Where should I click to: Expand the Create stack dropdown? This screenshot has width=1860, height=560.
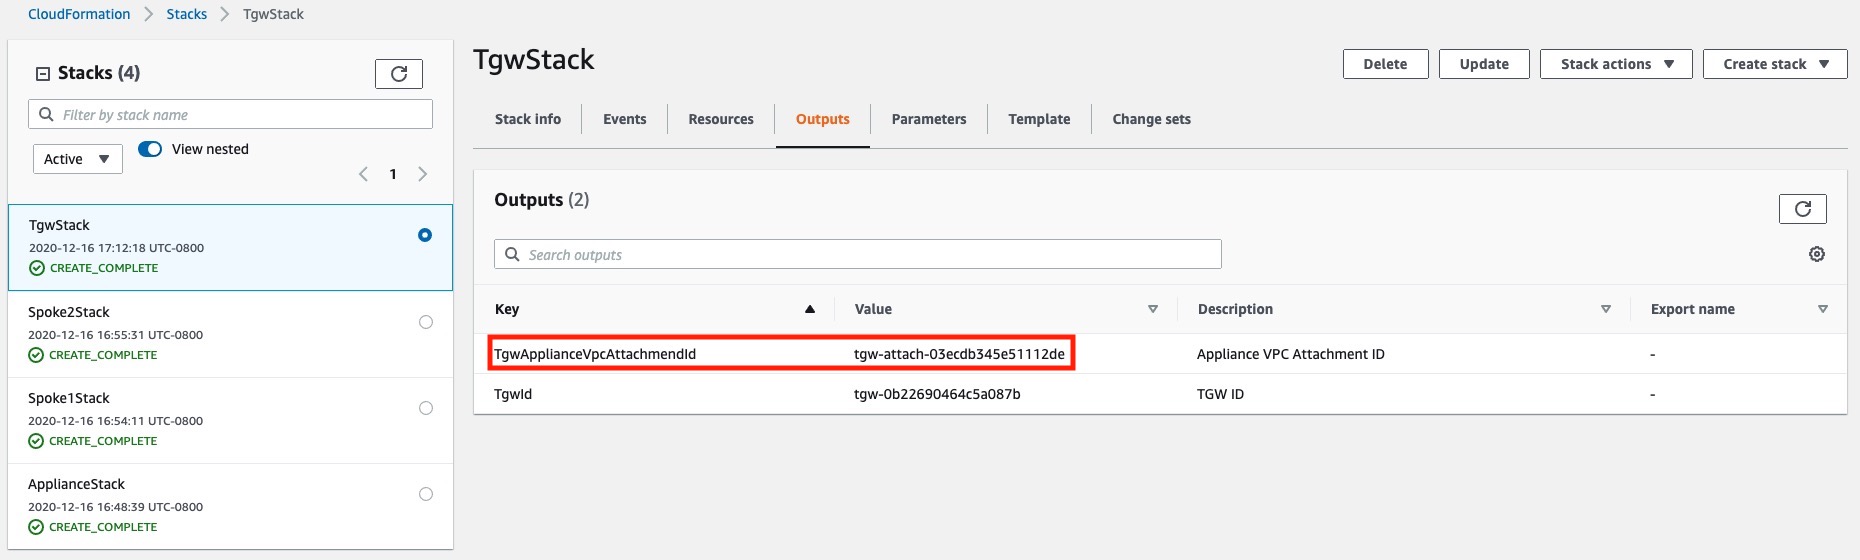point(1775,64)
